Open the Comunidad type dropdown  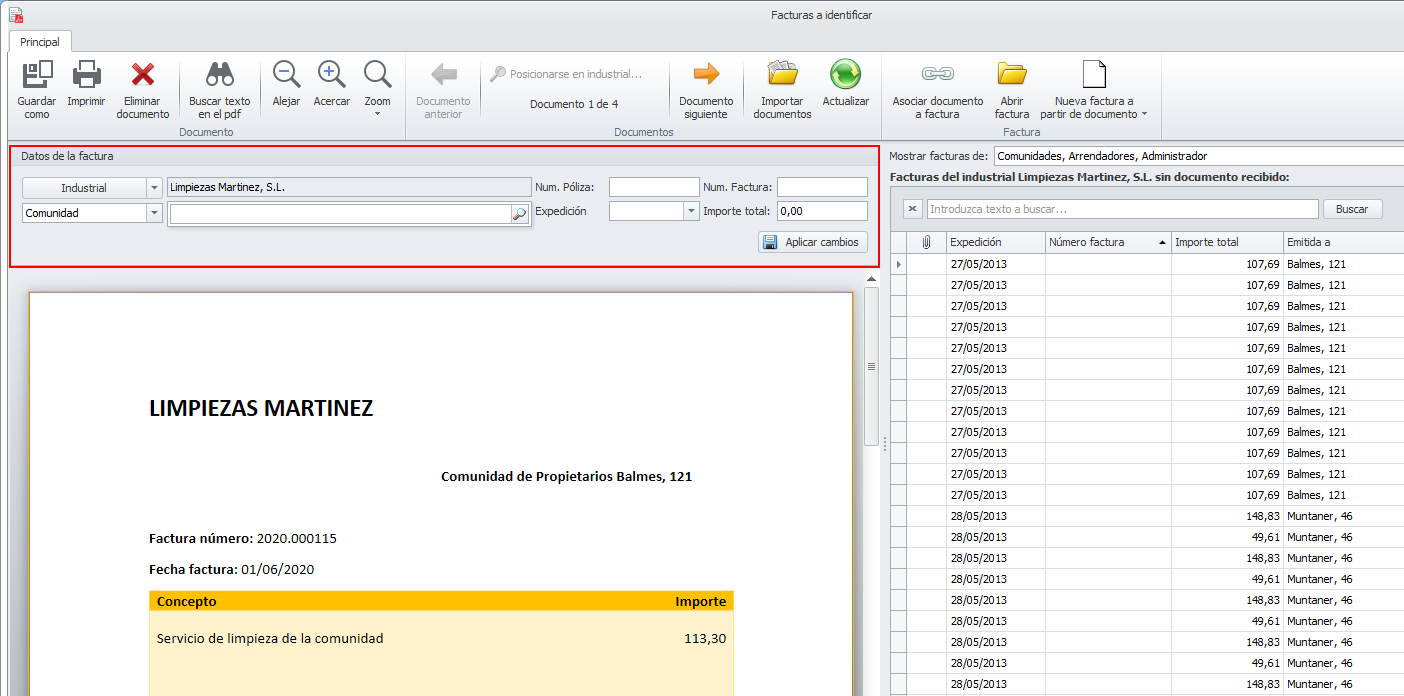coord(154,213)
